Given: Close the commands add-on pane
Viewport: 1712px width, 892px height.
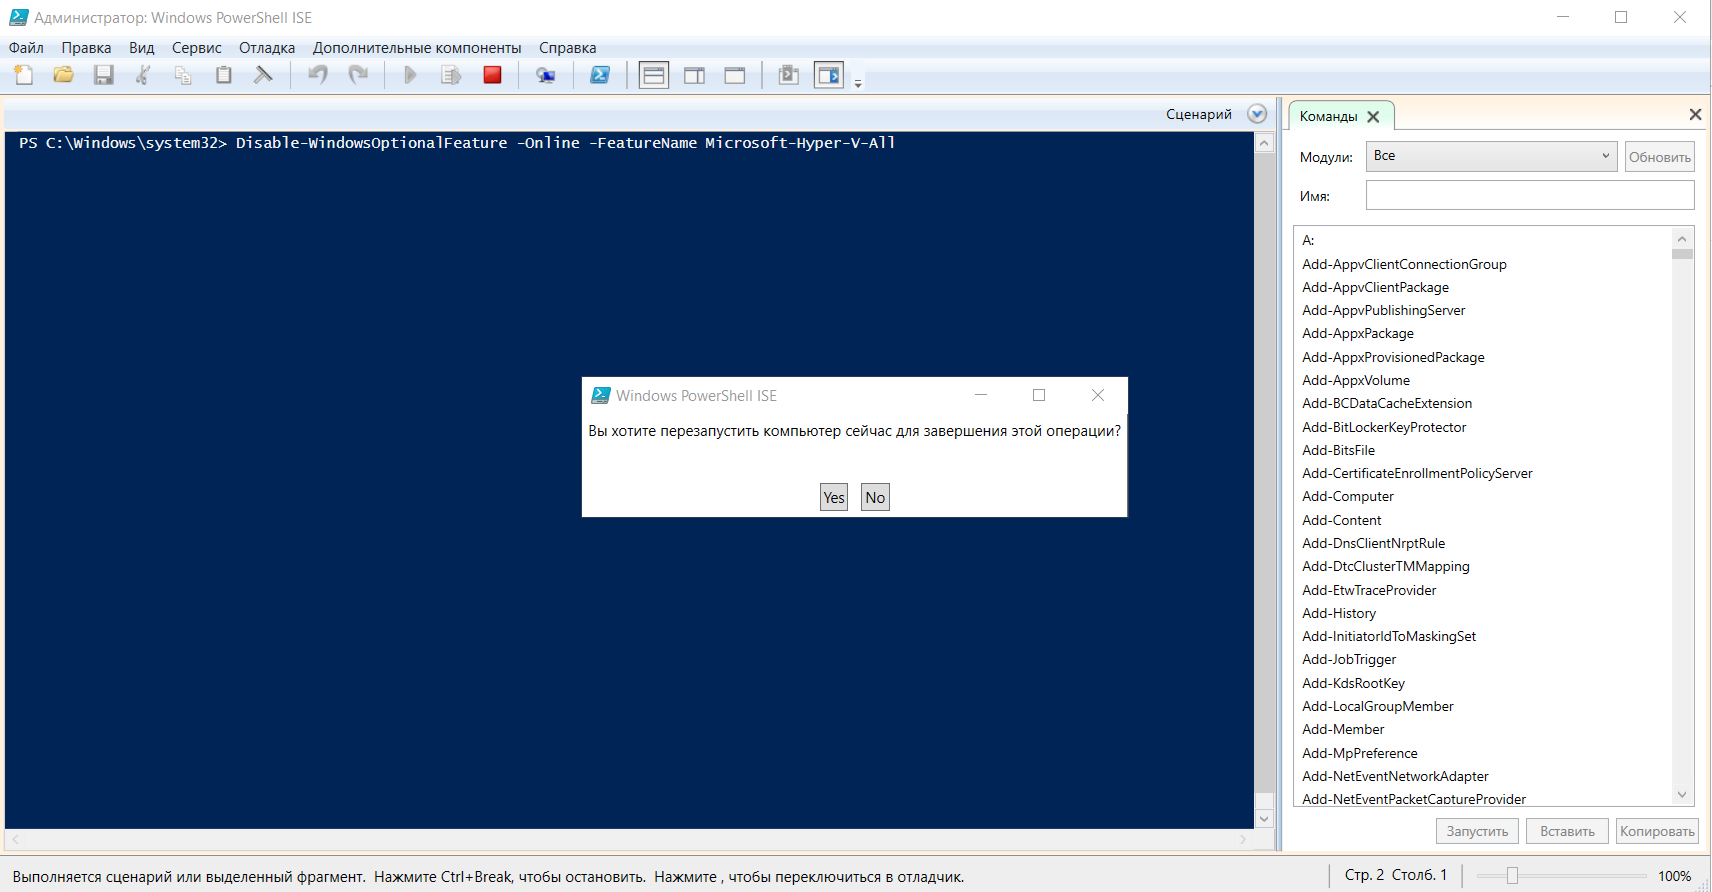Looking at the screenshot, I should pos(1695,115).
